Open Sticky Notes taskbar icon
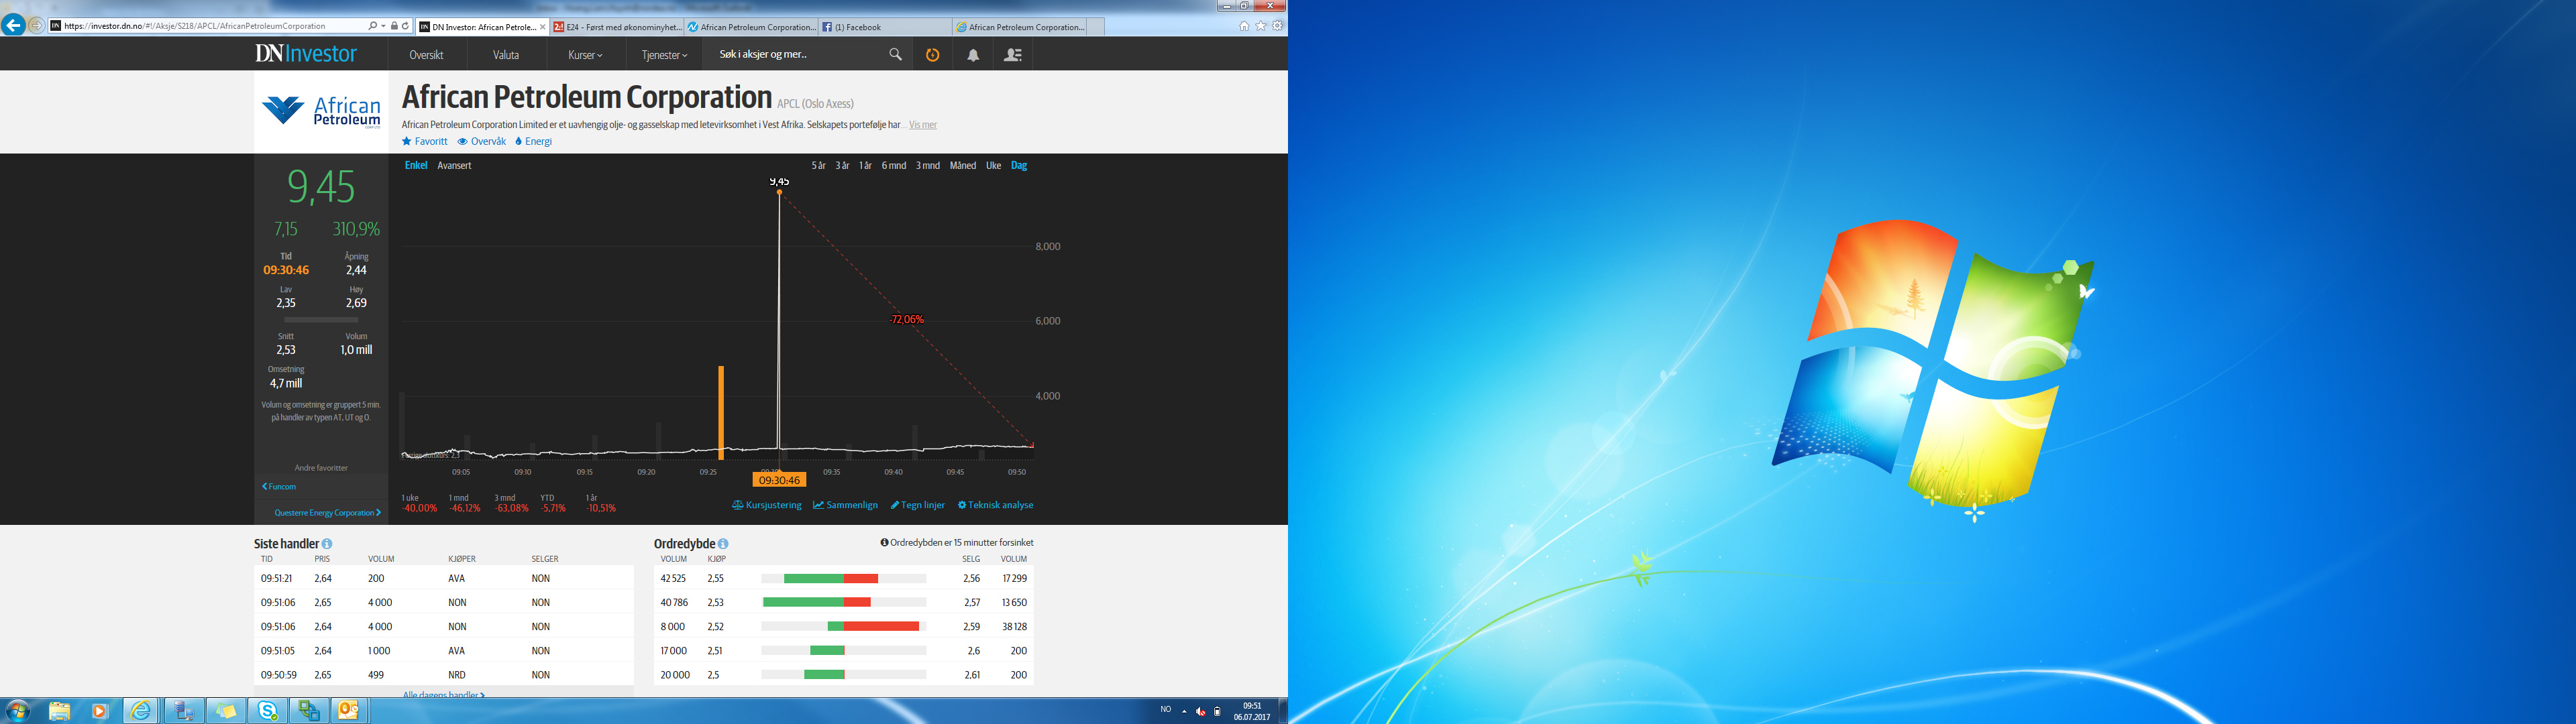The height and width of the screenshot is (724, 2576). pos(226,711)
